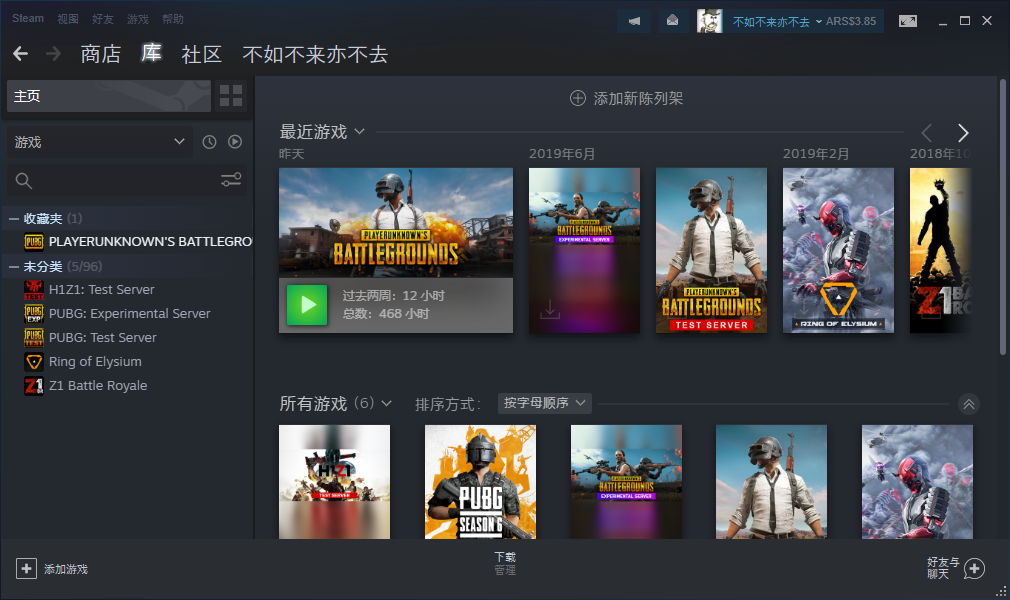Image resolution: width=1010 pixels, height=600 pixels.
Task: Open Z1 Battle Royale recent thumbnail
Action: click(x=940, y=250)
